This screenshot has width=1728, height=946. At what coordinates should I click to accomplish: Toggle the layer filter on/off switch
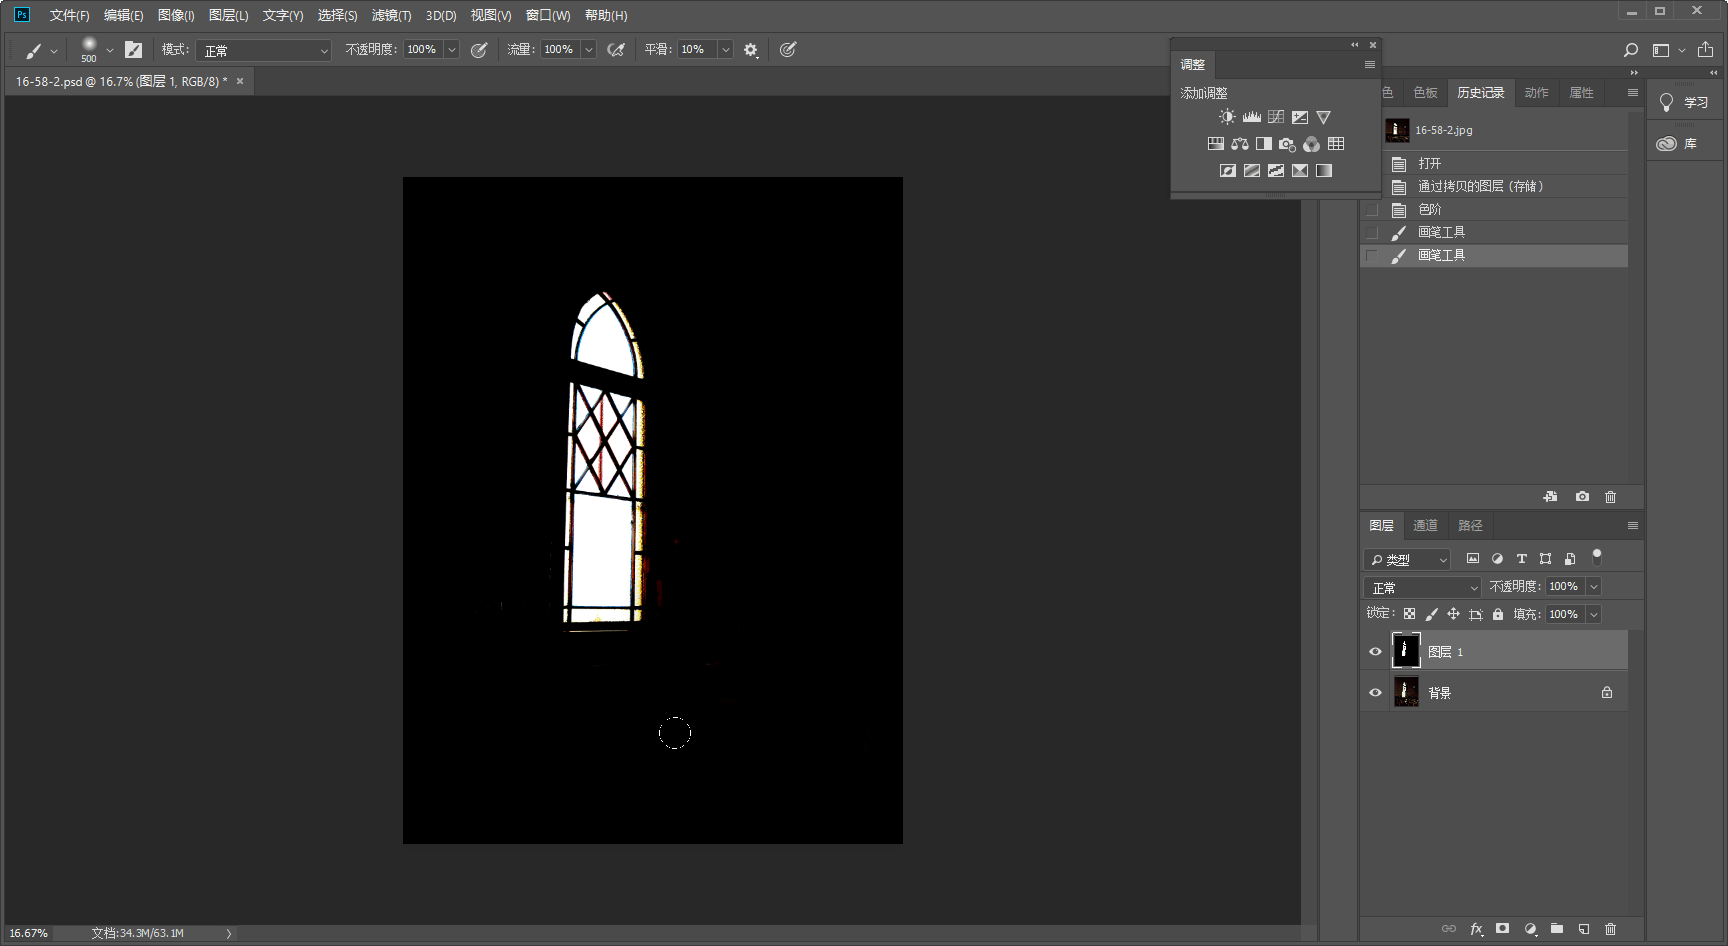(x=1597, y=556)
